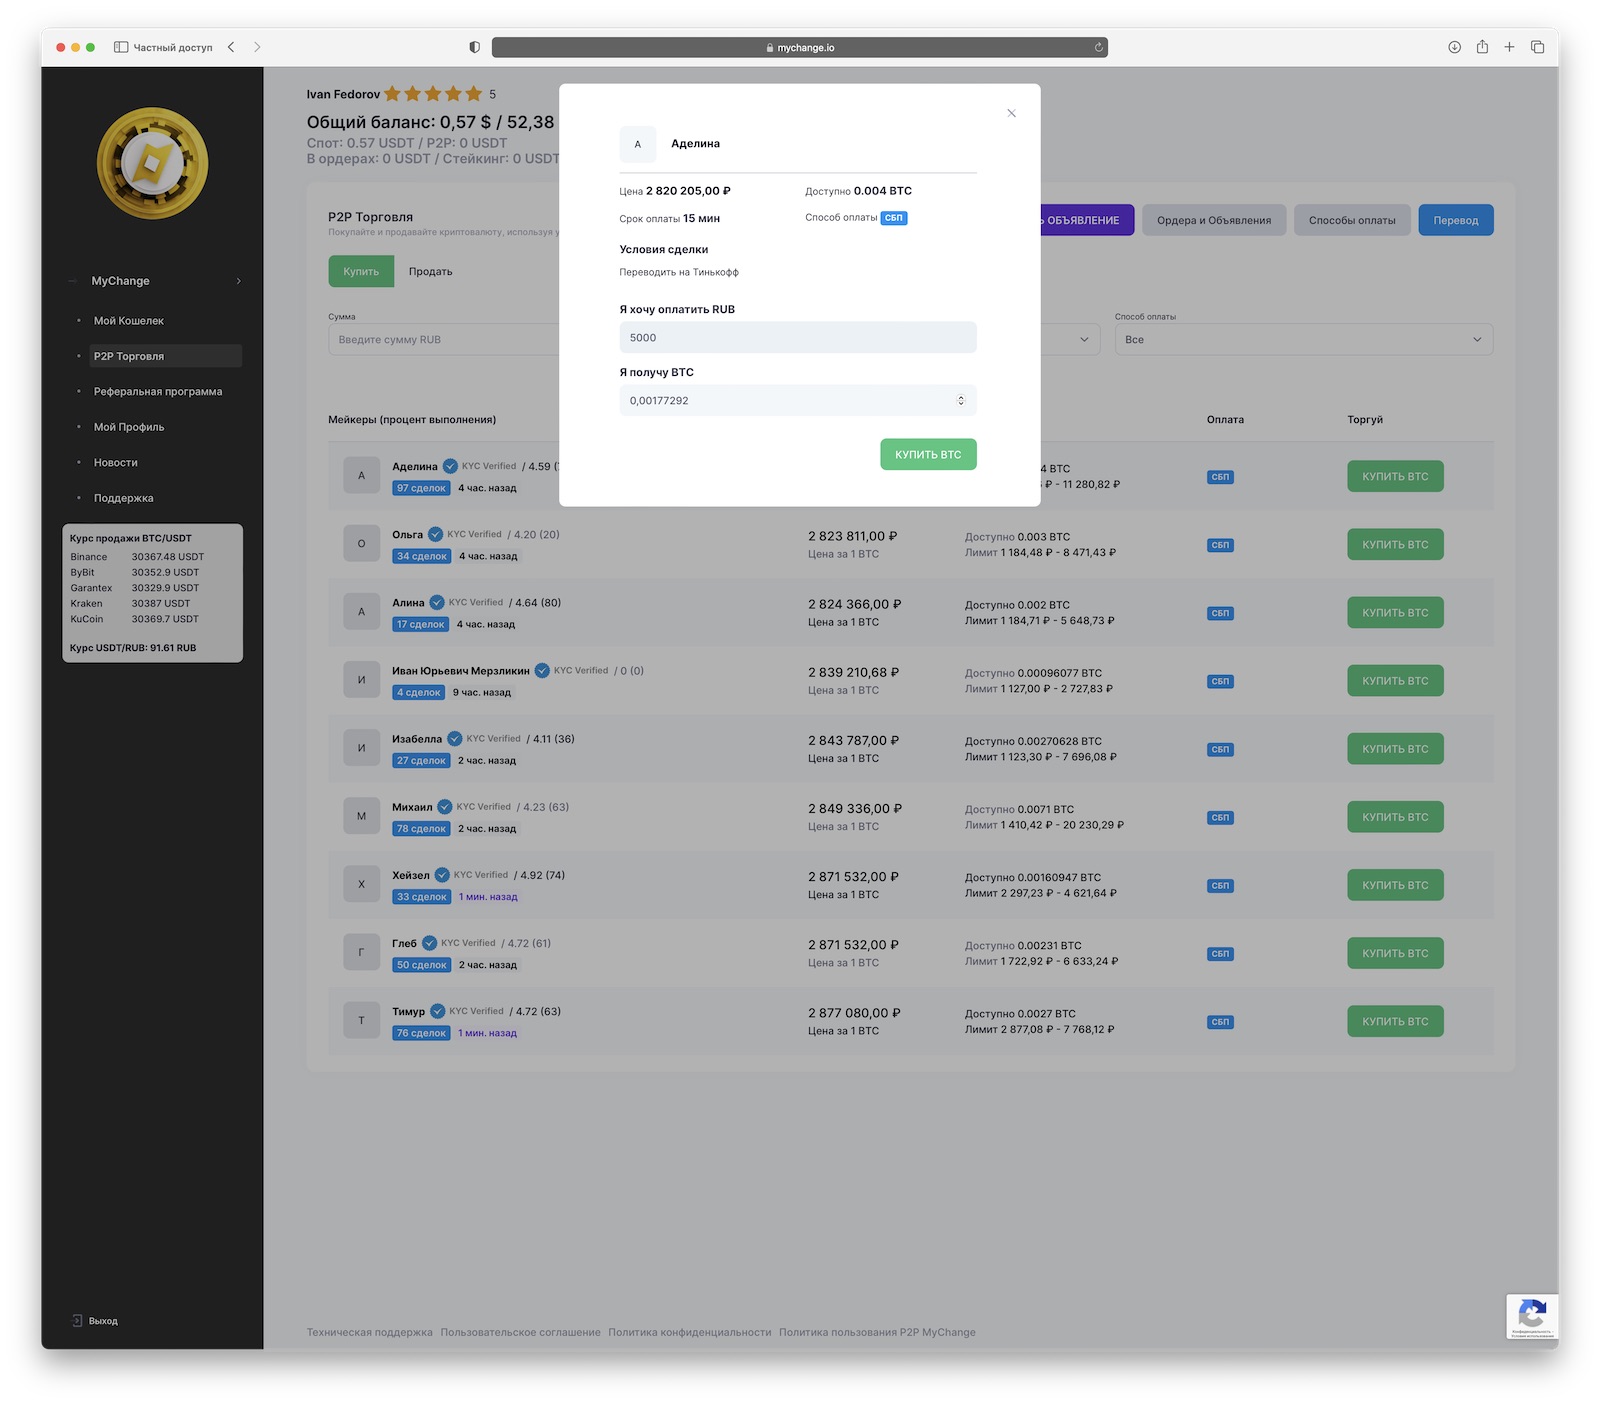
Task: Open Реферальная программа in sidebar
Action: tap(158, 392)
